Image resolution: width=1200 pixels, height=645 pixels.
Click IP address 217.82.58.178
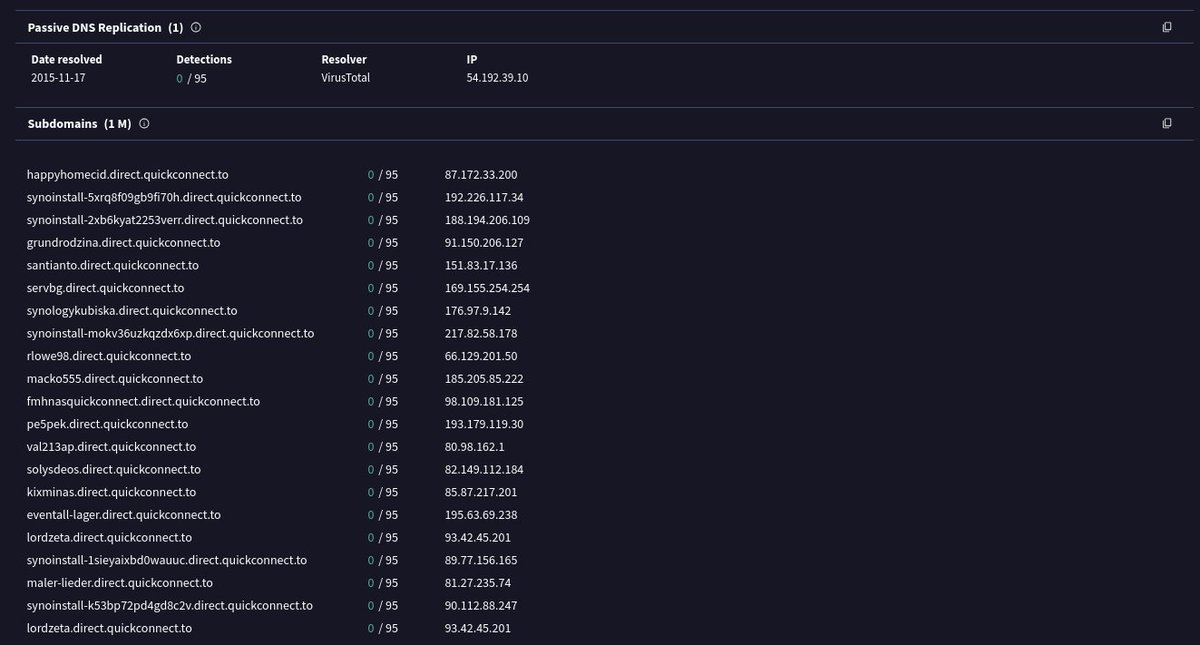pos(481,333)
